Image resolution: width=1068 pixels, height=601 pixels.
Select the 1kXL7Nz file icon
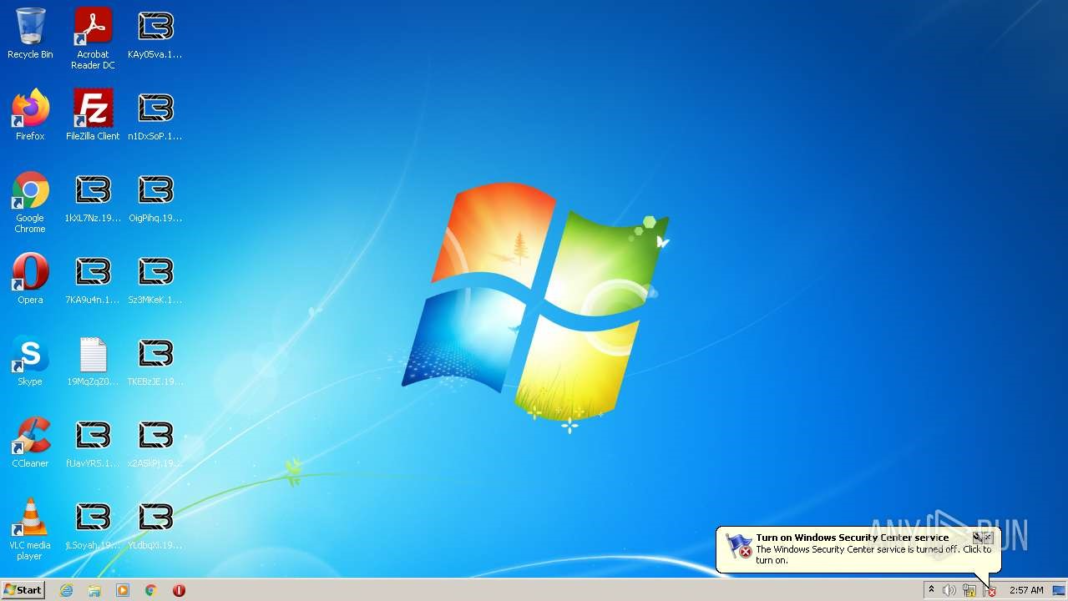[x=93, y=197]
